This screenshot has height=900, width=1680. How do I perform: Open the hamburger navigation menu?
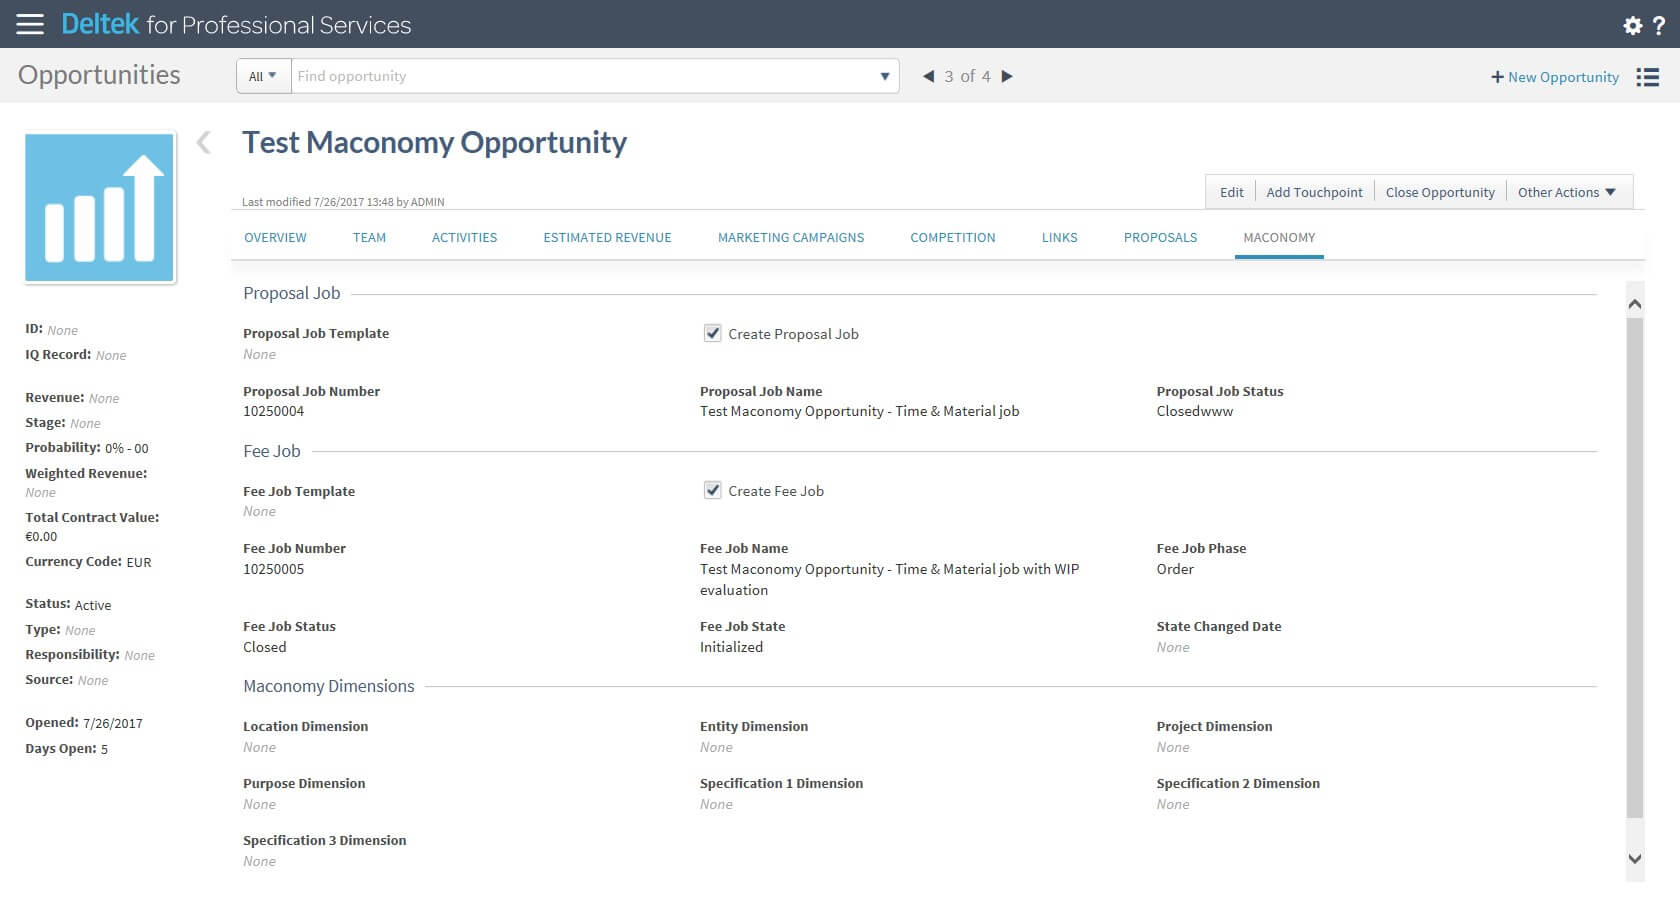[30, 24]
